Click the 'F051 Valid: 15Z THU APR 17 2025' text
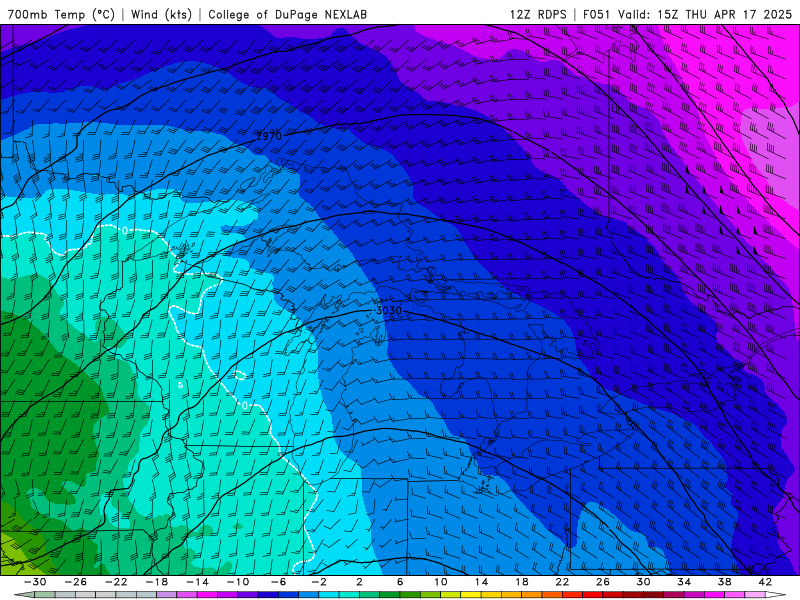Image resolution: width=800 pixels, height=600 pixels. click(687, 14)
